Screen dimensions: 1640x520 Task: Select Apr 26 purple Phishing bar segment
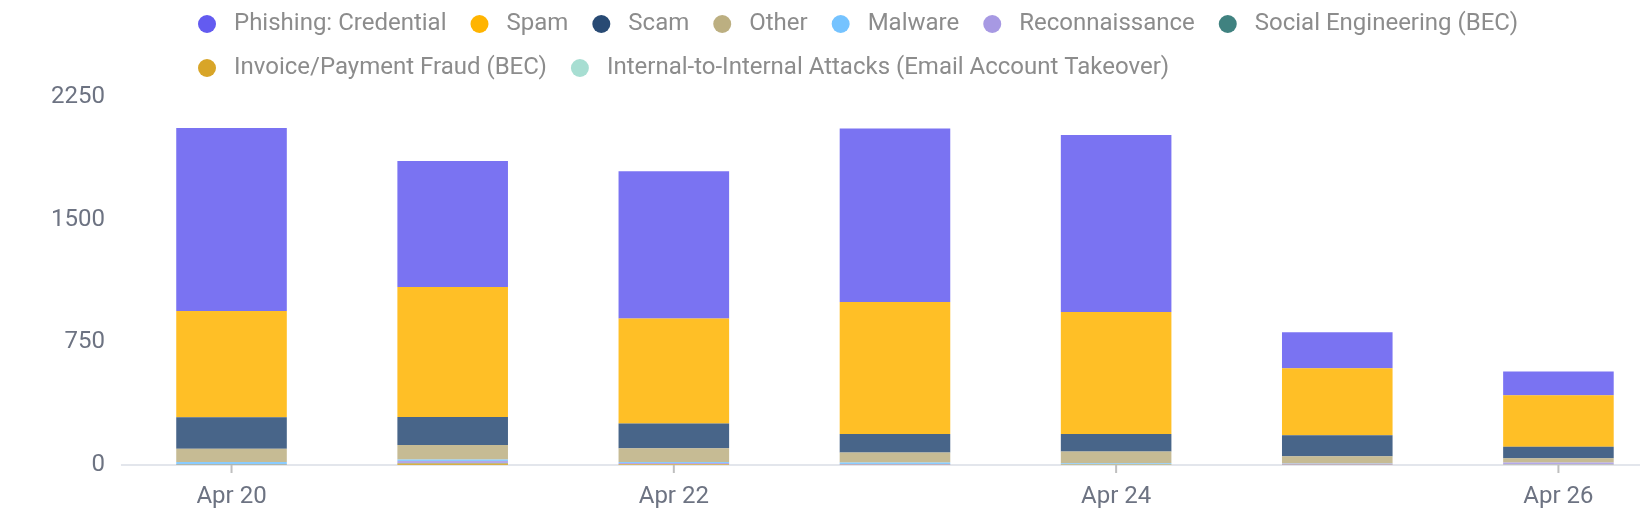click(1557, 383)
